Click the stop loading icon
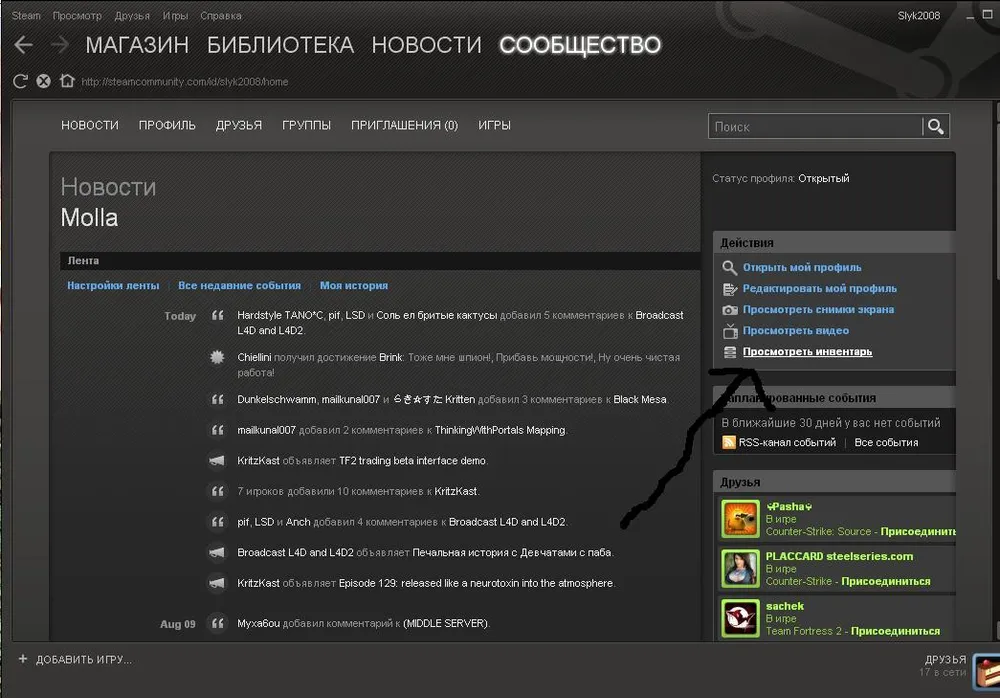The height and width of the screenshot is (698, 1000). 43,81
